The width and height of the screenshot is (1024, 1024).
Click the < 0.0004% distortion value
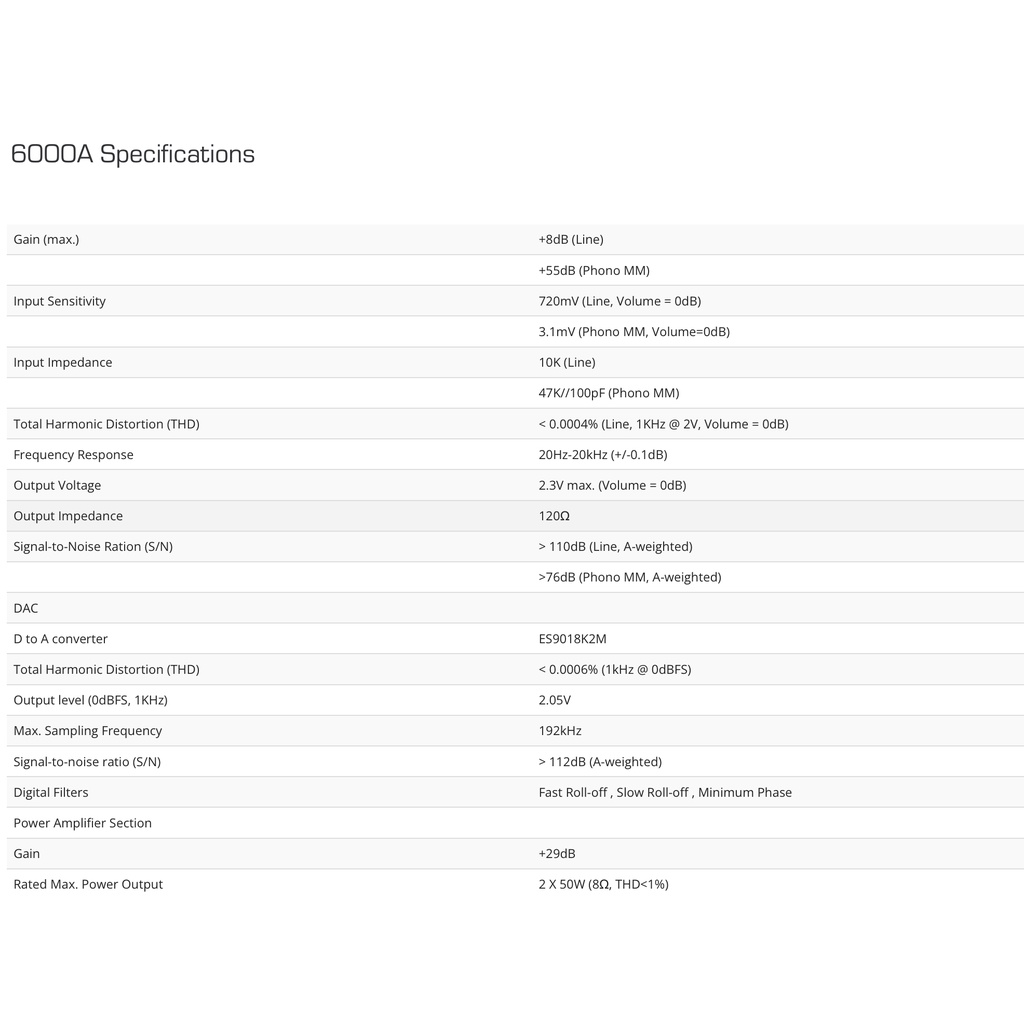(x=663, y=424)
